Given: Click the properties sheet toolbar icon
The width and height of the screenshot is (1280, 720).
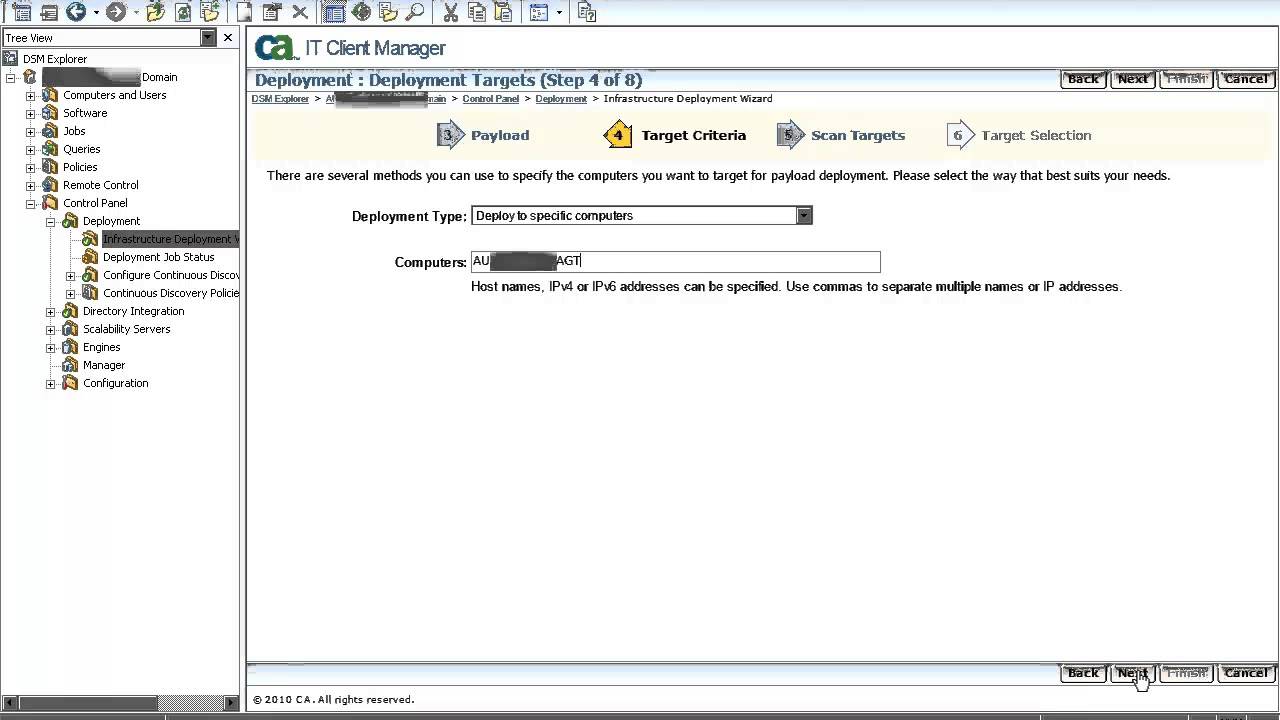Looking at the screenshot, I should pyautogui.click(x=271, y=12).
